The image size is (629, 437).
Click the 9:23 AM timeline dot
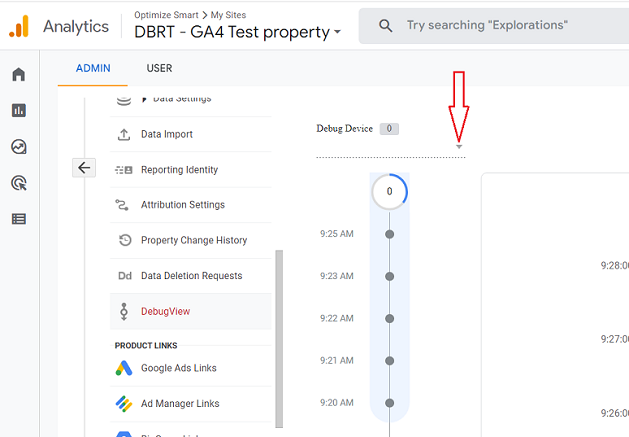coord(390,276)
